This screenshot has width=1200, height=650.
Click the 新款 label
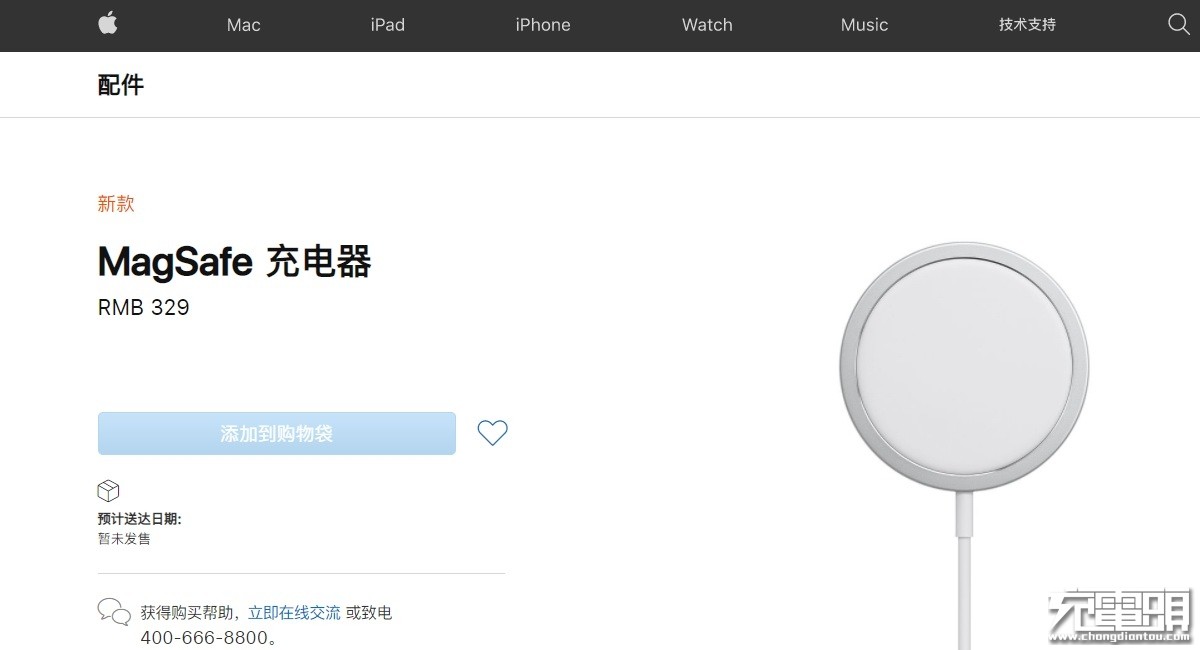tap(116, 204)
